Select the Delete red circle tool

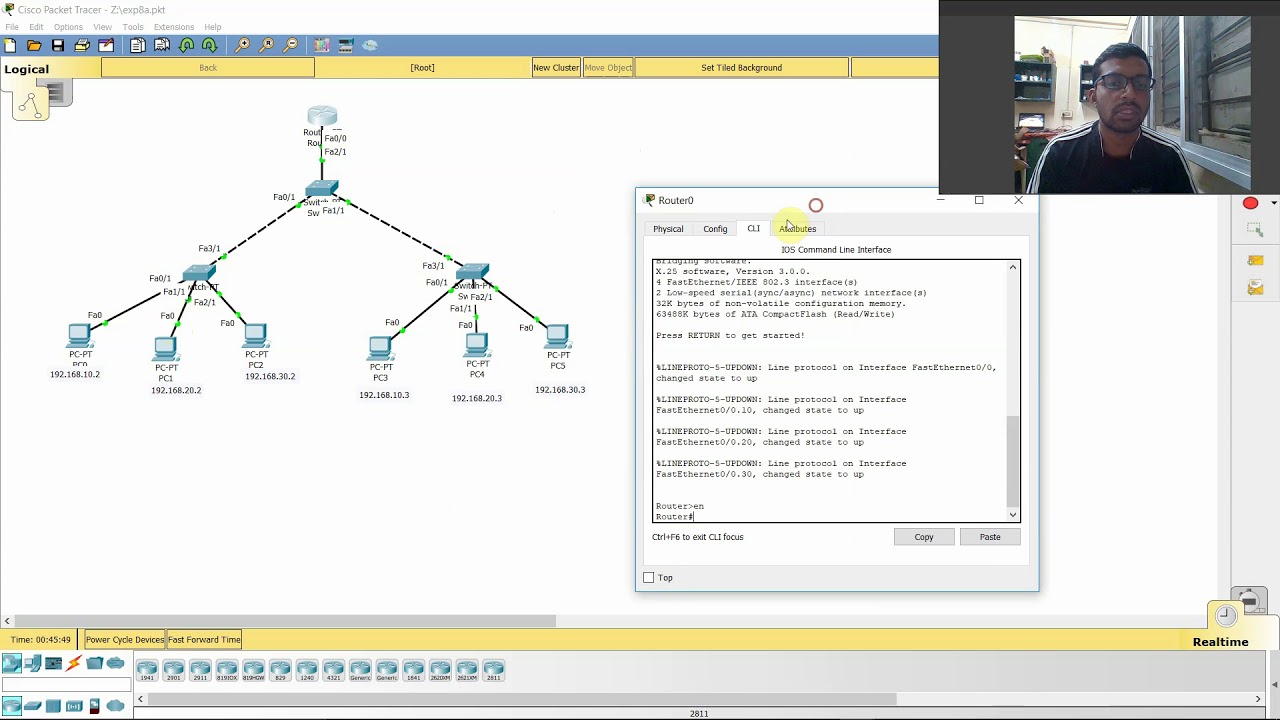coord(1250,203)
